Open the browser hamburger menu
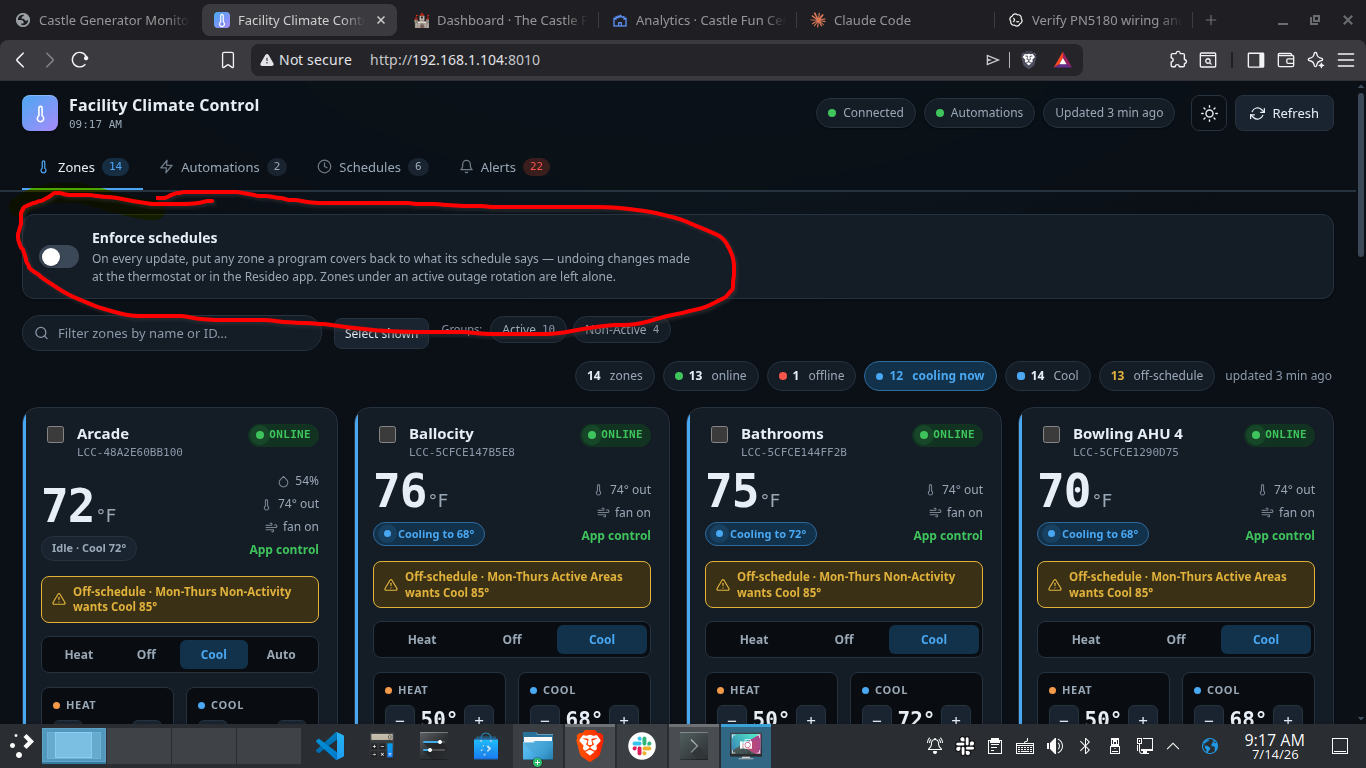The image size is (1366, 768). tap(1346, 60)
